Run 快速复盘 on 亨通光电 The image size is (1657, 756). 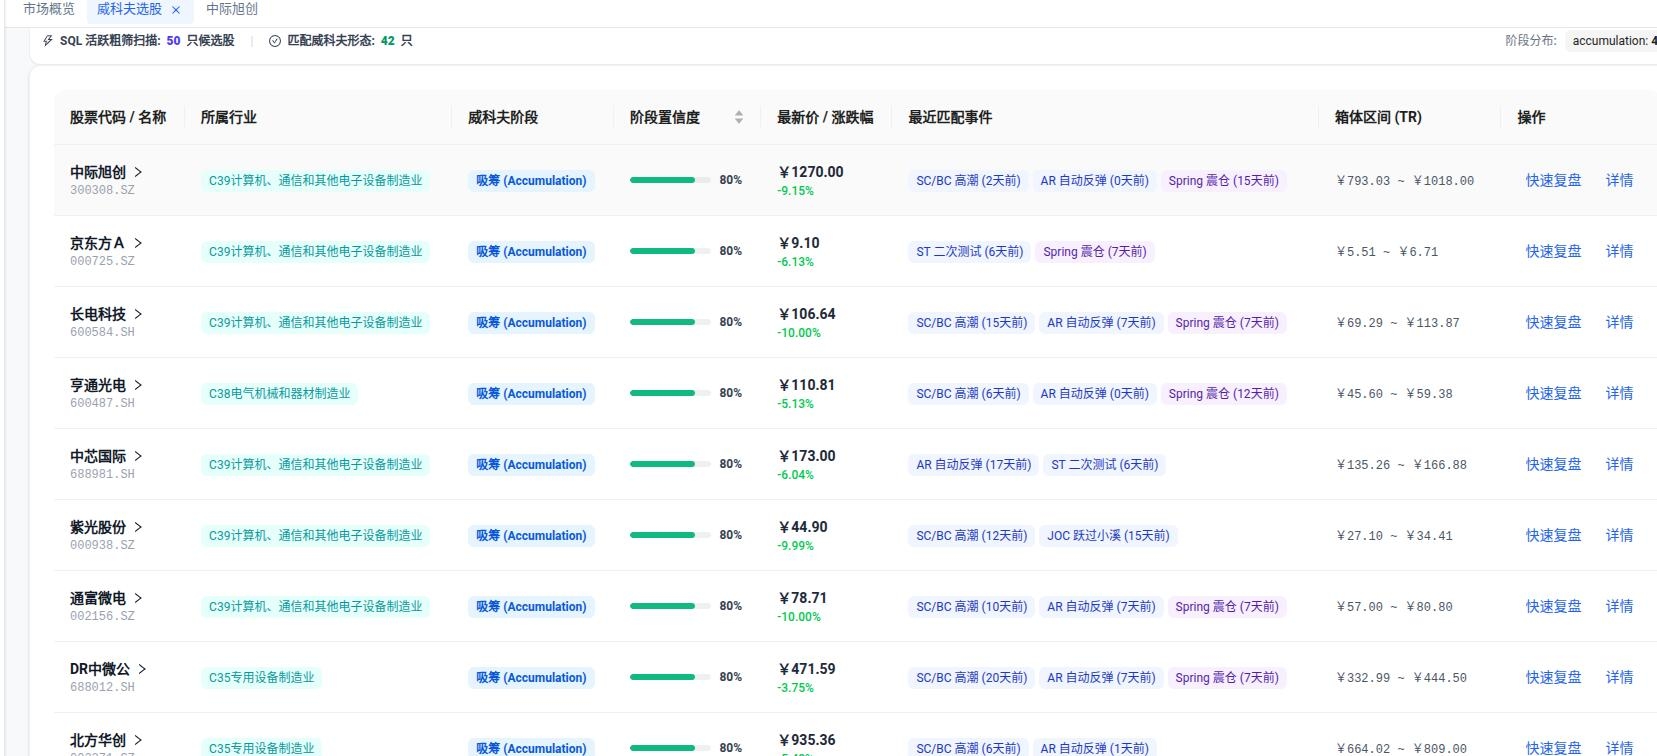click(x=1553, y=394)
